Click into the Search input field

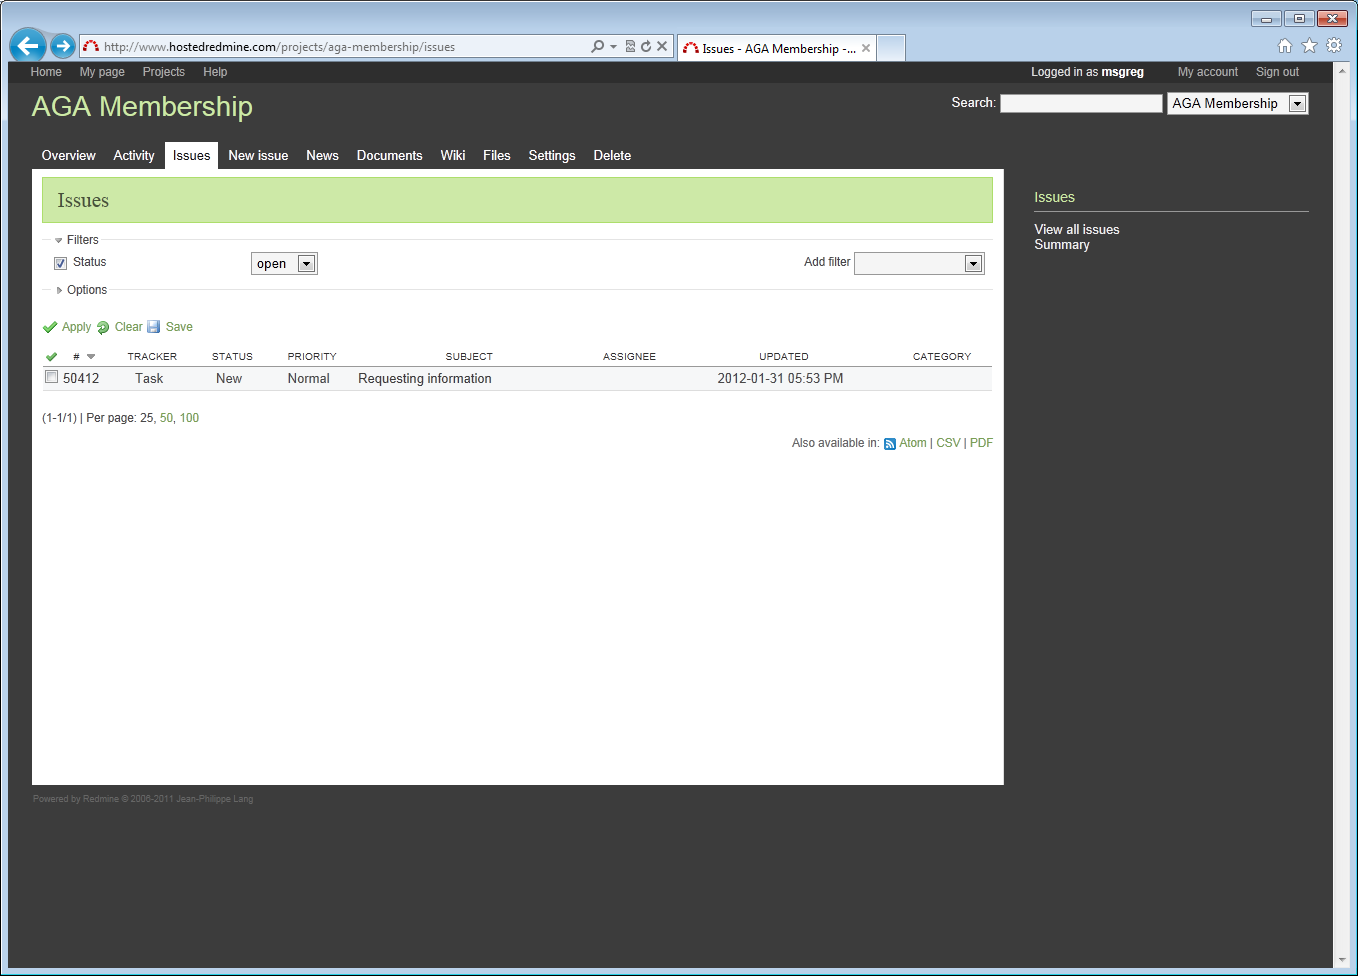(1081, 104)
